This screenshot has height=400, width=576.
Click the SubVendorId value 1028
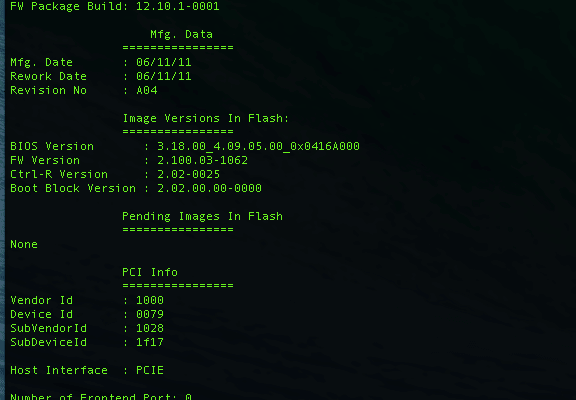pos(150,328)
